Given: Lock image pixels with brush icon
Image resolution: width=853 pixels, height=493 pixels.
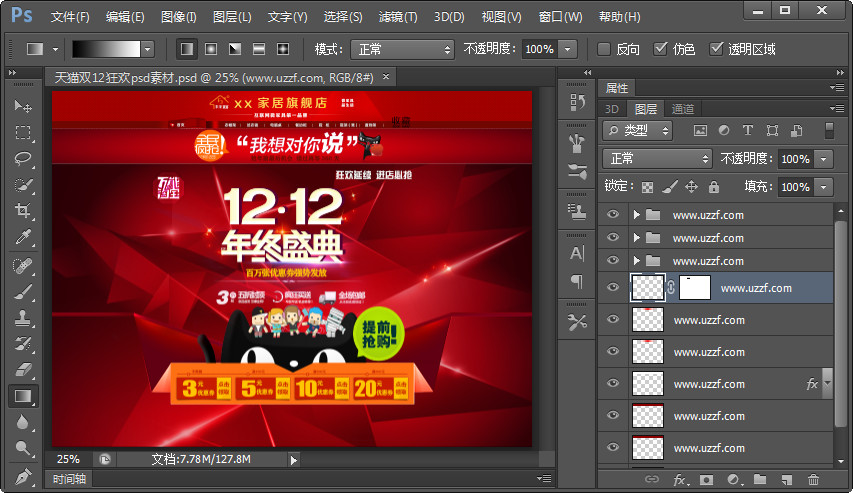Looking at the screenshot, I should tap(670, 187).
